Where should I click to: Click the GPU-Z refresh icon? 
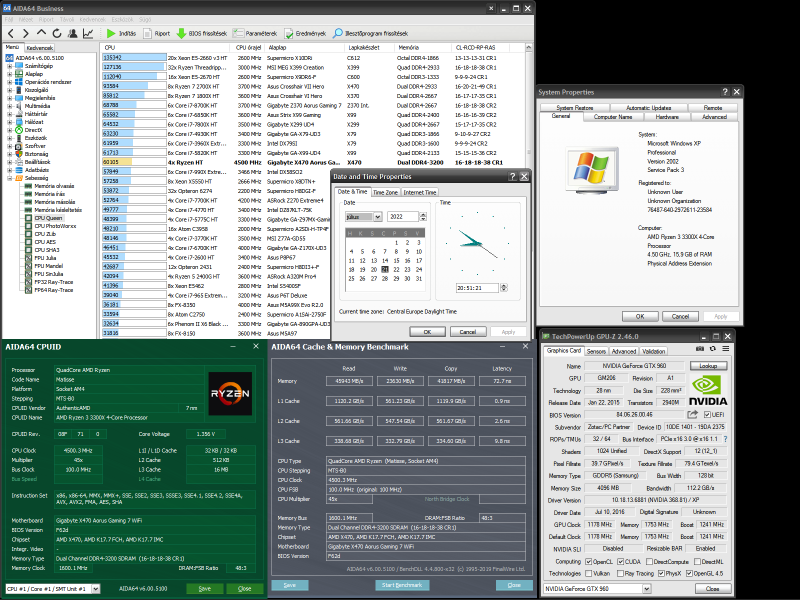point(713,349)
